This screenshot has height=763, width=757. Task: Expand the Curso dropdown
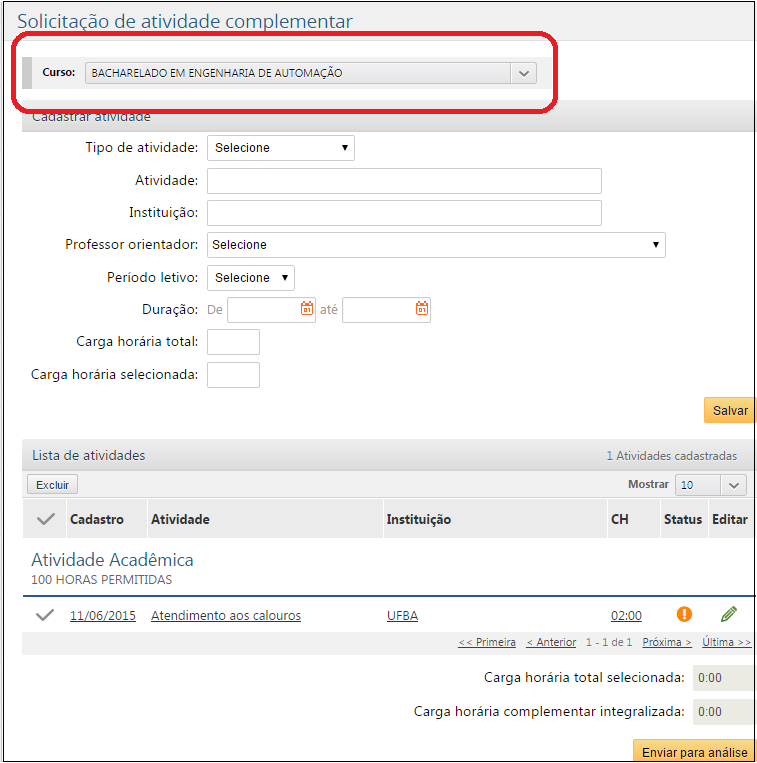523,73
